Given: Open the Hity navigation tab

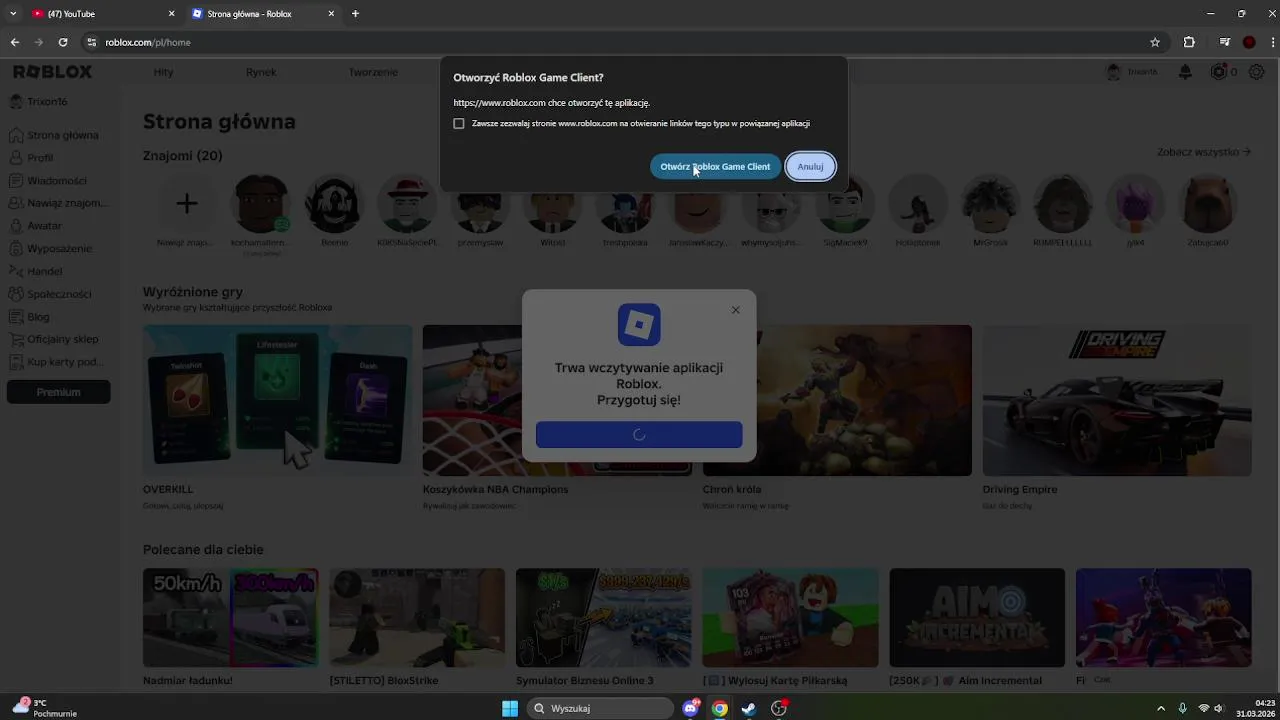Looking at the screenshot, I should pos(163,72).
